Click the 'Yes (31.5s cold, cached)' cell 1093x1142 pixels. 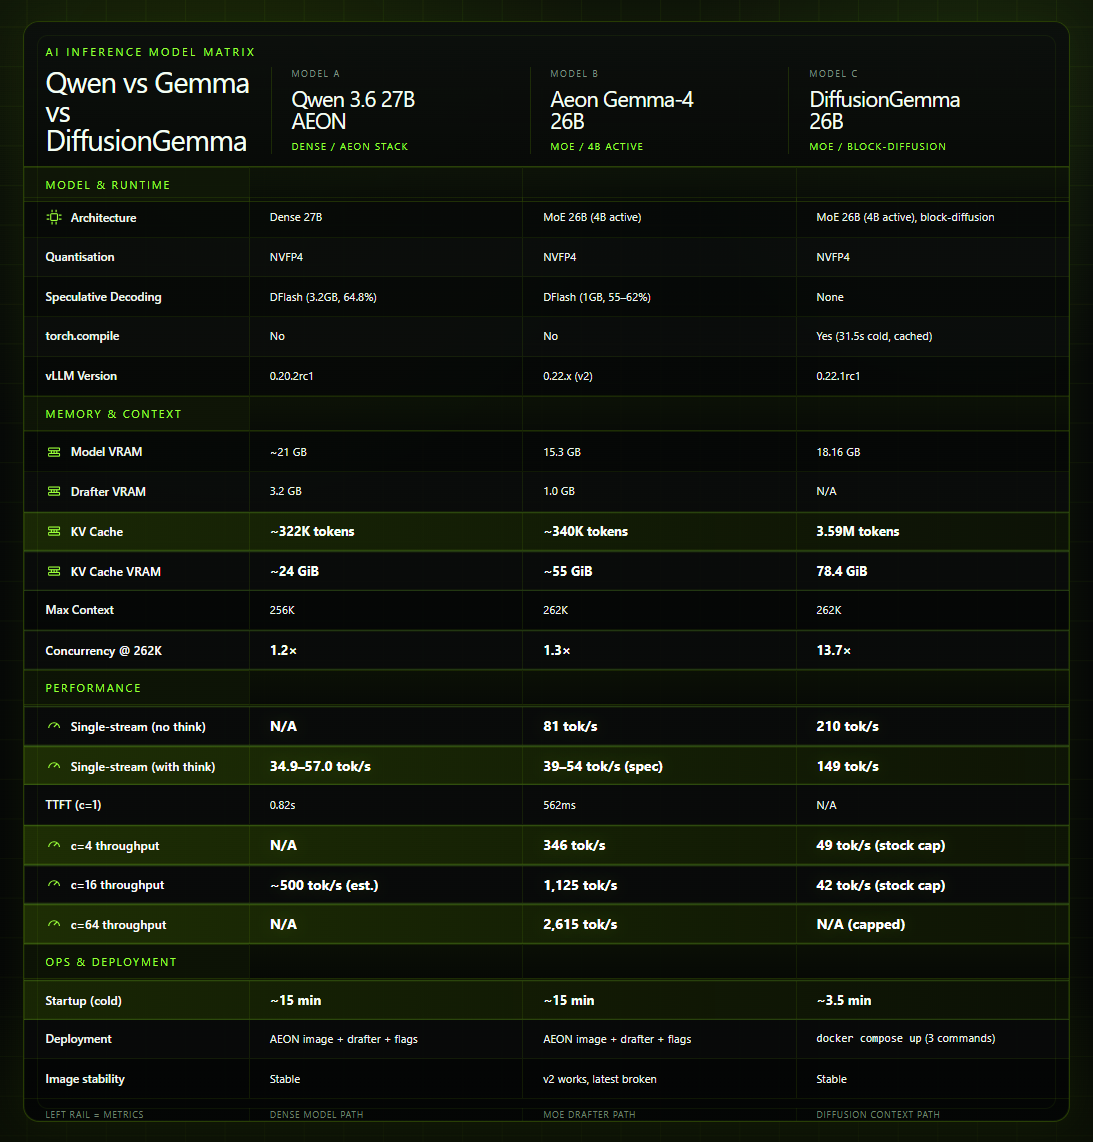[x=874, y=336]
